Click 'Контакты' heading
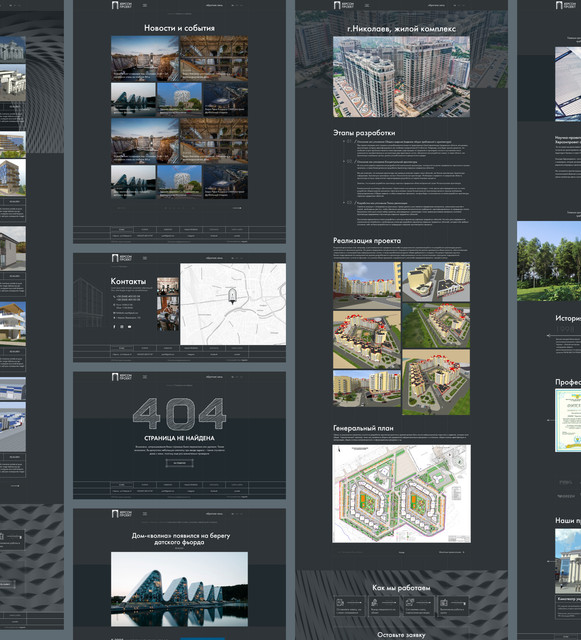The height and width of the screenshot is (640, 581). [128, 281]
